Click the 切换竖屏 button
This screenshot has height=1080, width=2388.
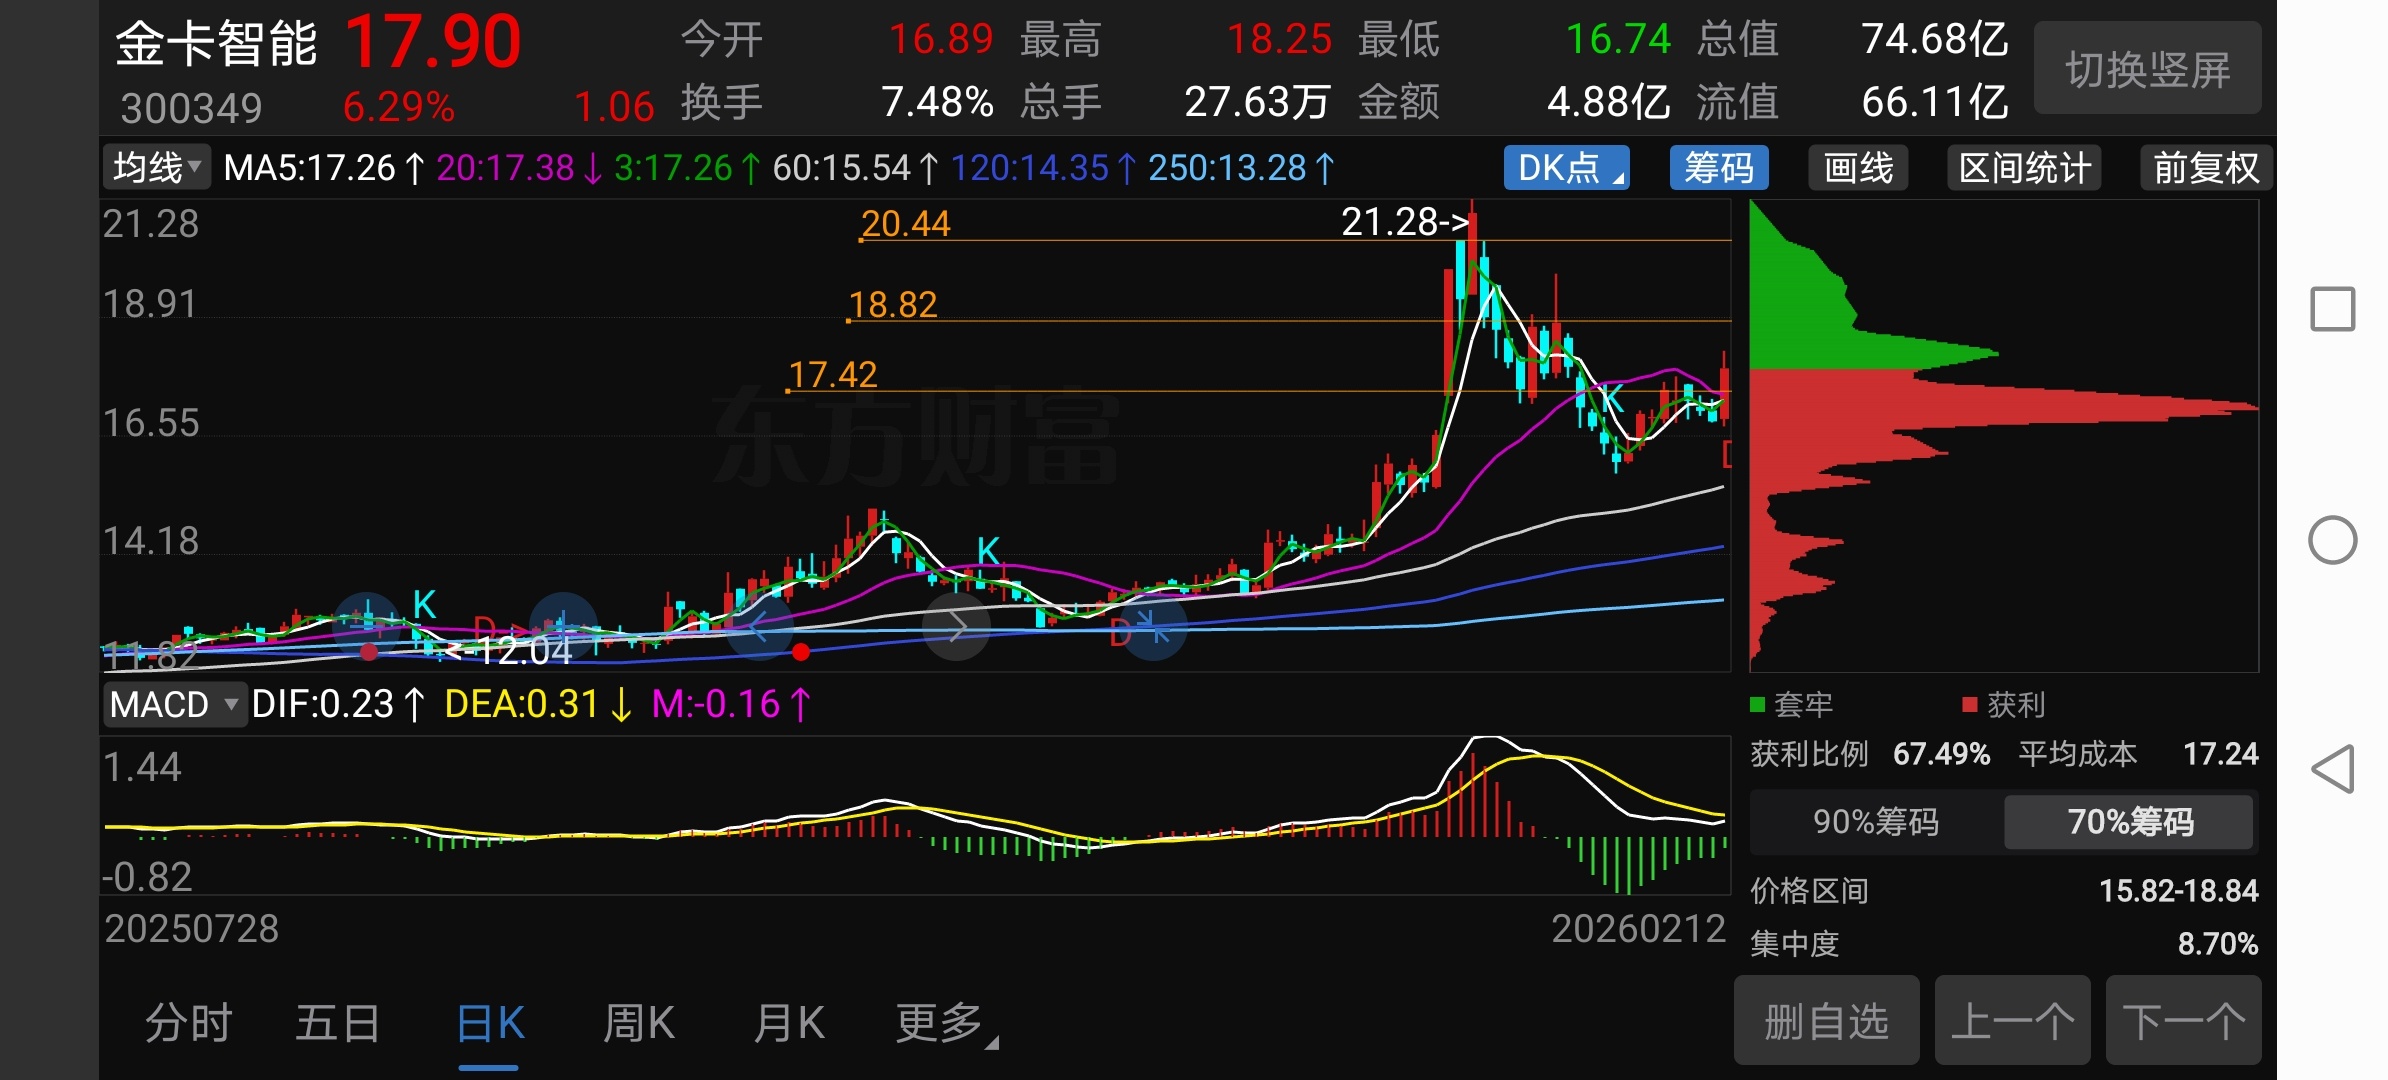click(x=2147, y=69)
